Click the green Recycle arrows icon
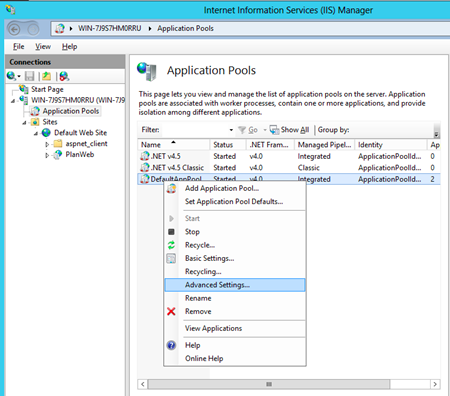 point(171,245)
